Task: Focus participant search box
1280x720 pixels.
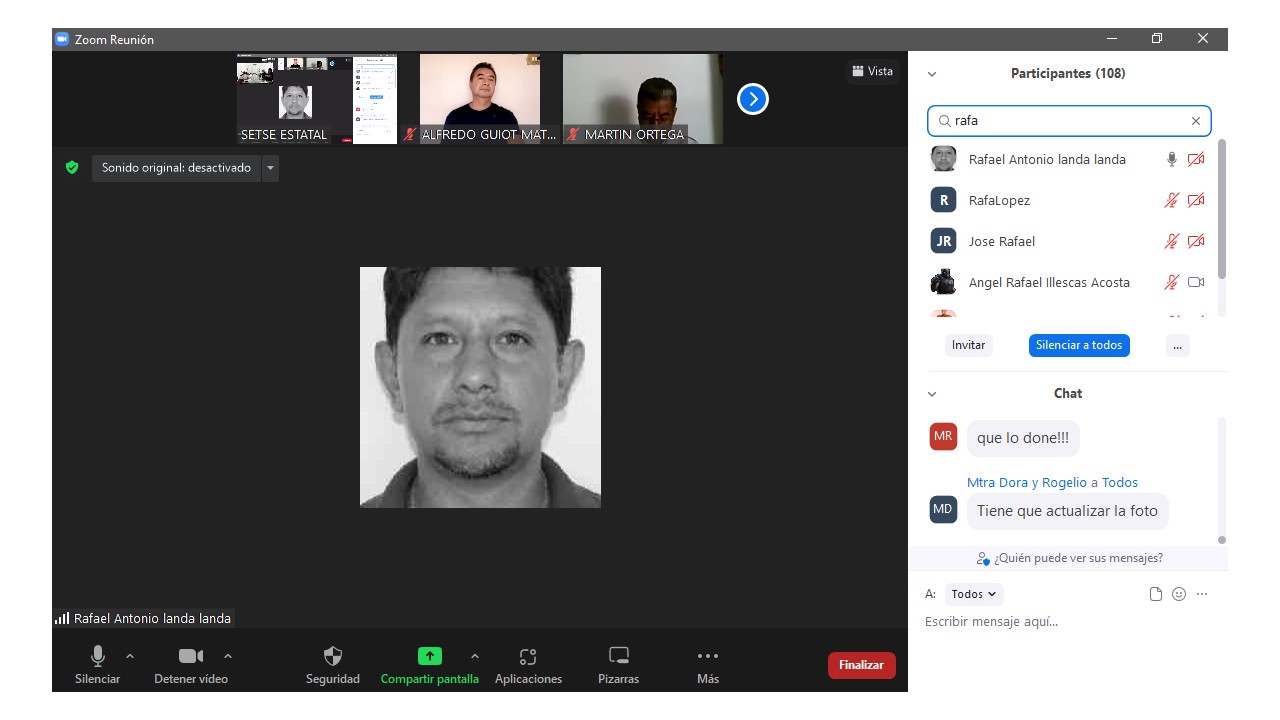Action: coord(1069,121)
